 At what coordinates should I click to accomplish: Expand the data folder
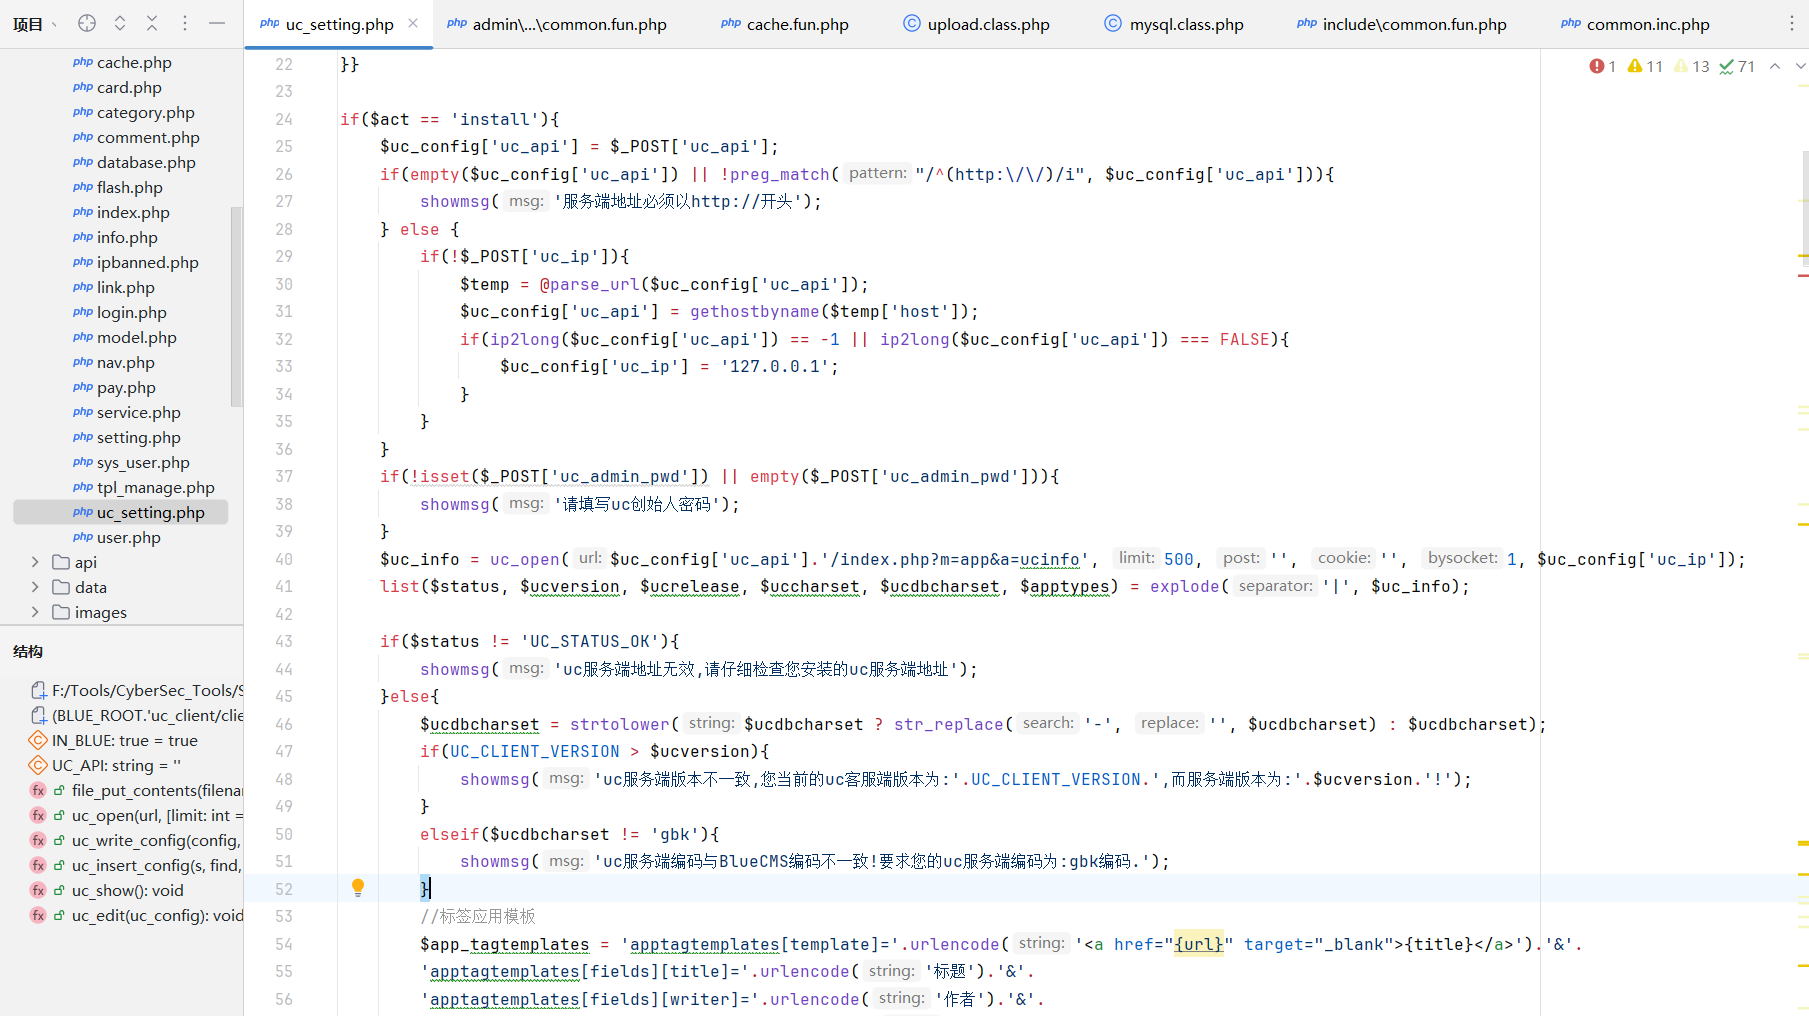coord(35,587)
